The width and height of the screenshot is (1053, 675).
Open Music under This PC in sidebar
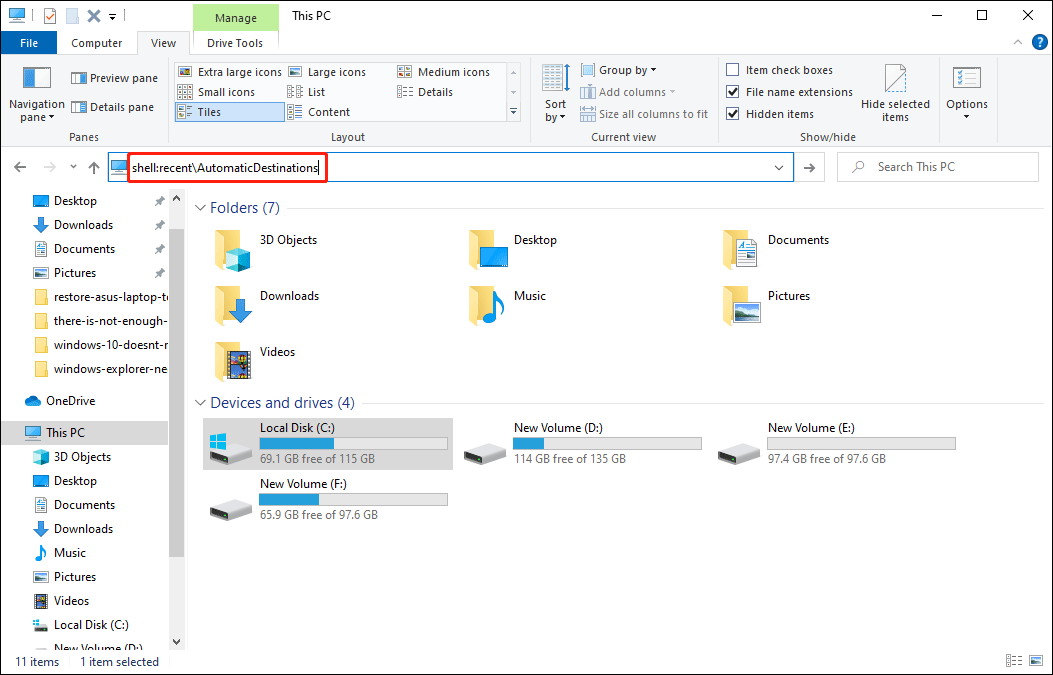pyautogui.click(x=70, y=553)
